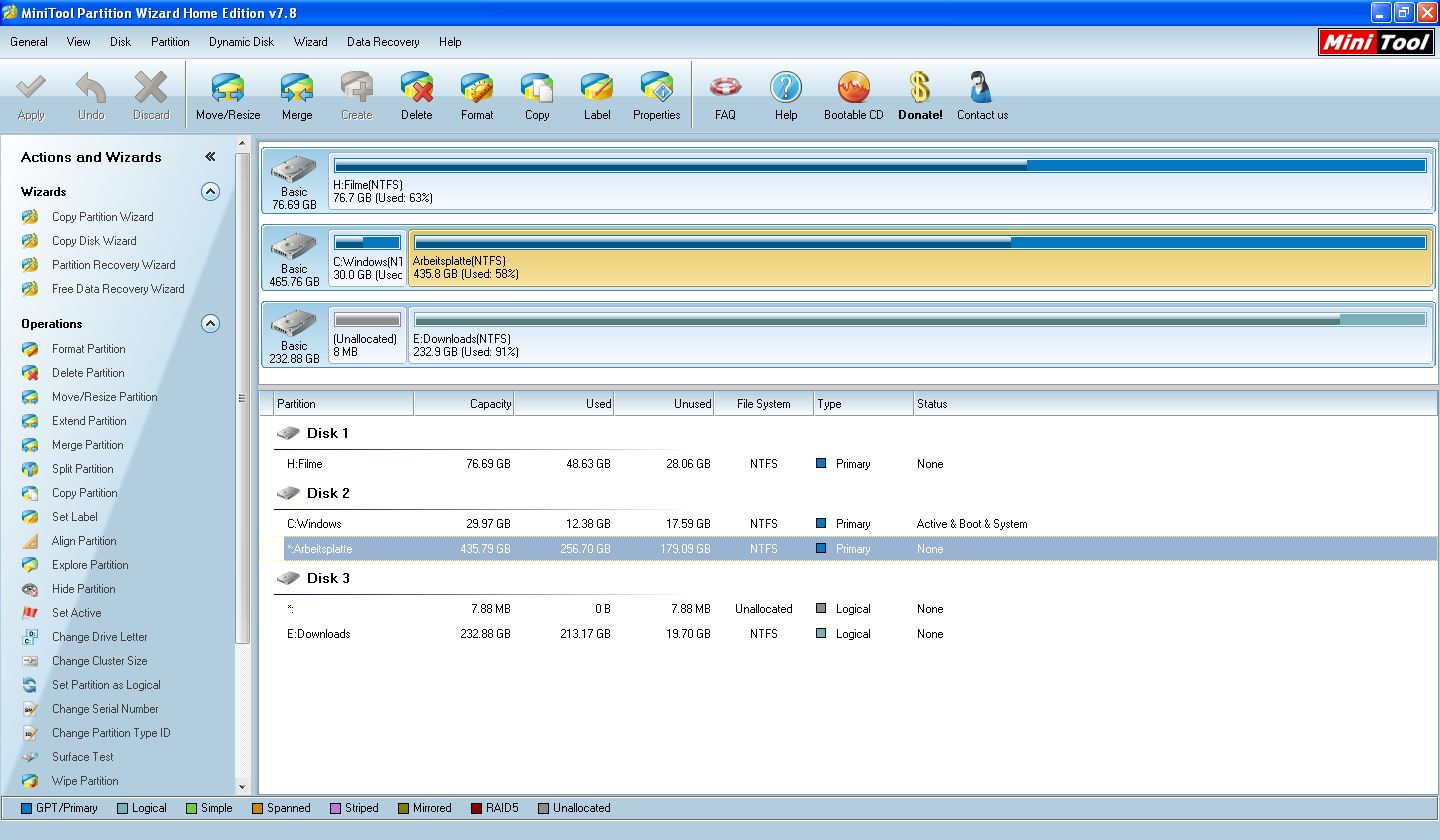Viewport: 1440px width, 840px height.
Task: Sort by Capacity column header
Action: tap(464, 404)
